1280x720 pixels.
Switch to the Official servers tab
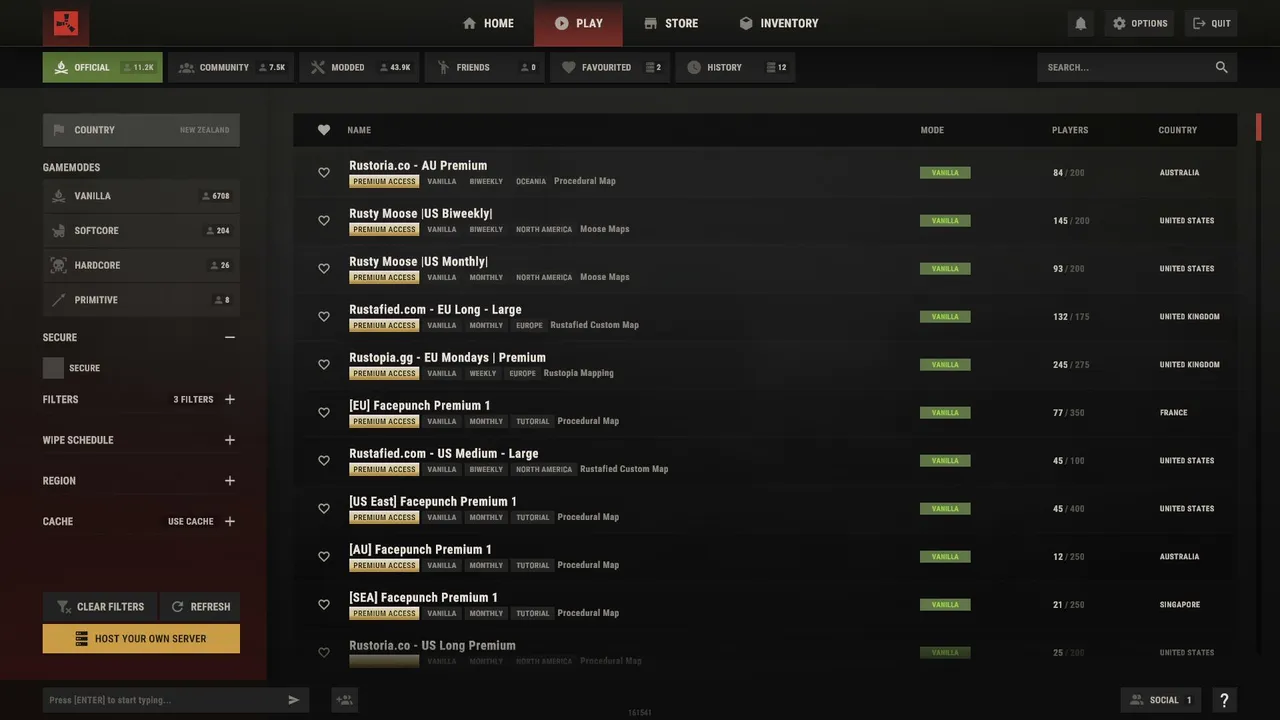102,67
